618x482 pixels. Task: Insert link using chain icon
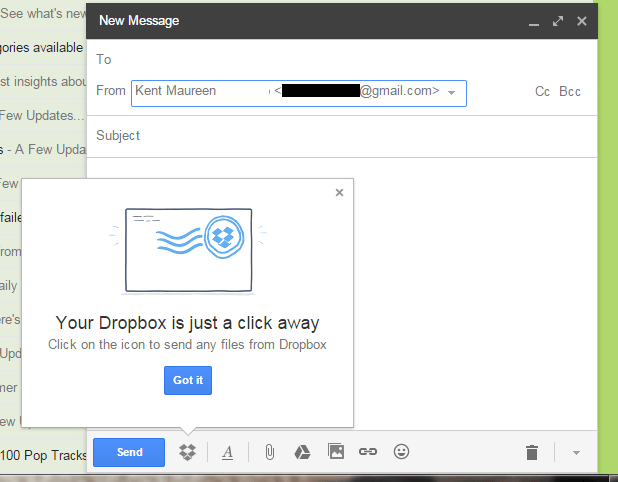tap(368, 452)
